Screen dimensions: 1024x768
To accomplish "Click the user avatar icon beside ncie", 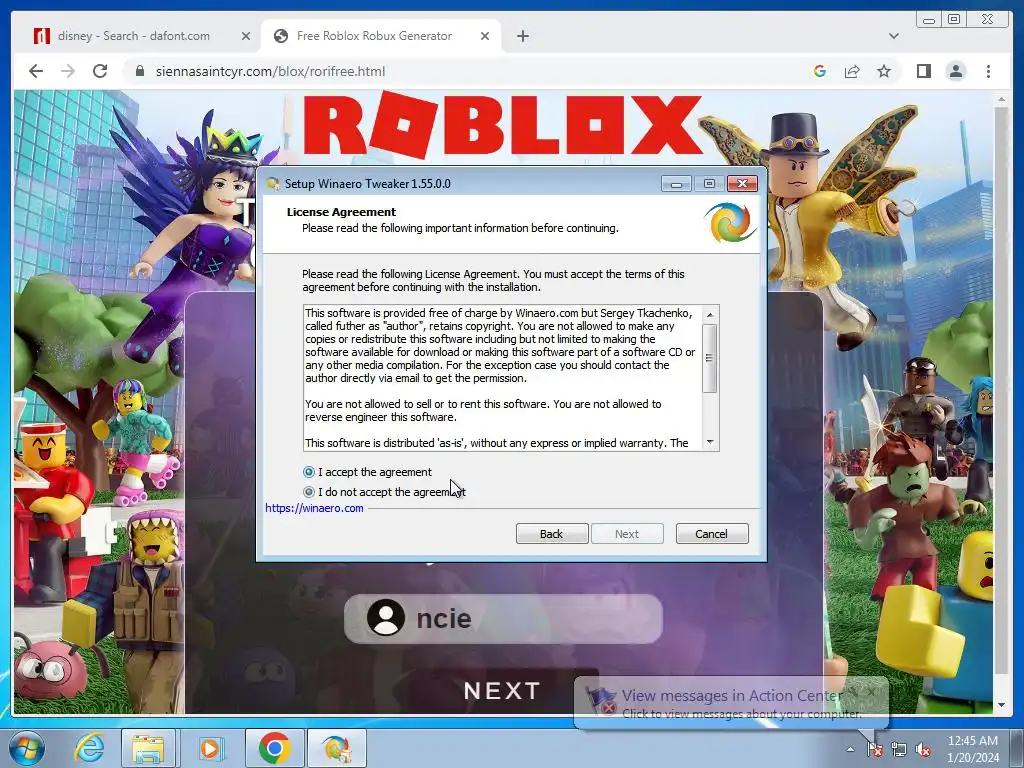I will (386, 618).
